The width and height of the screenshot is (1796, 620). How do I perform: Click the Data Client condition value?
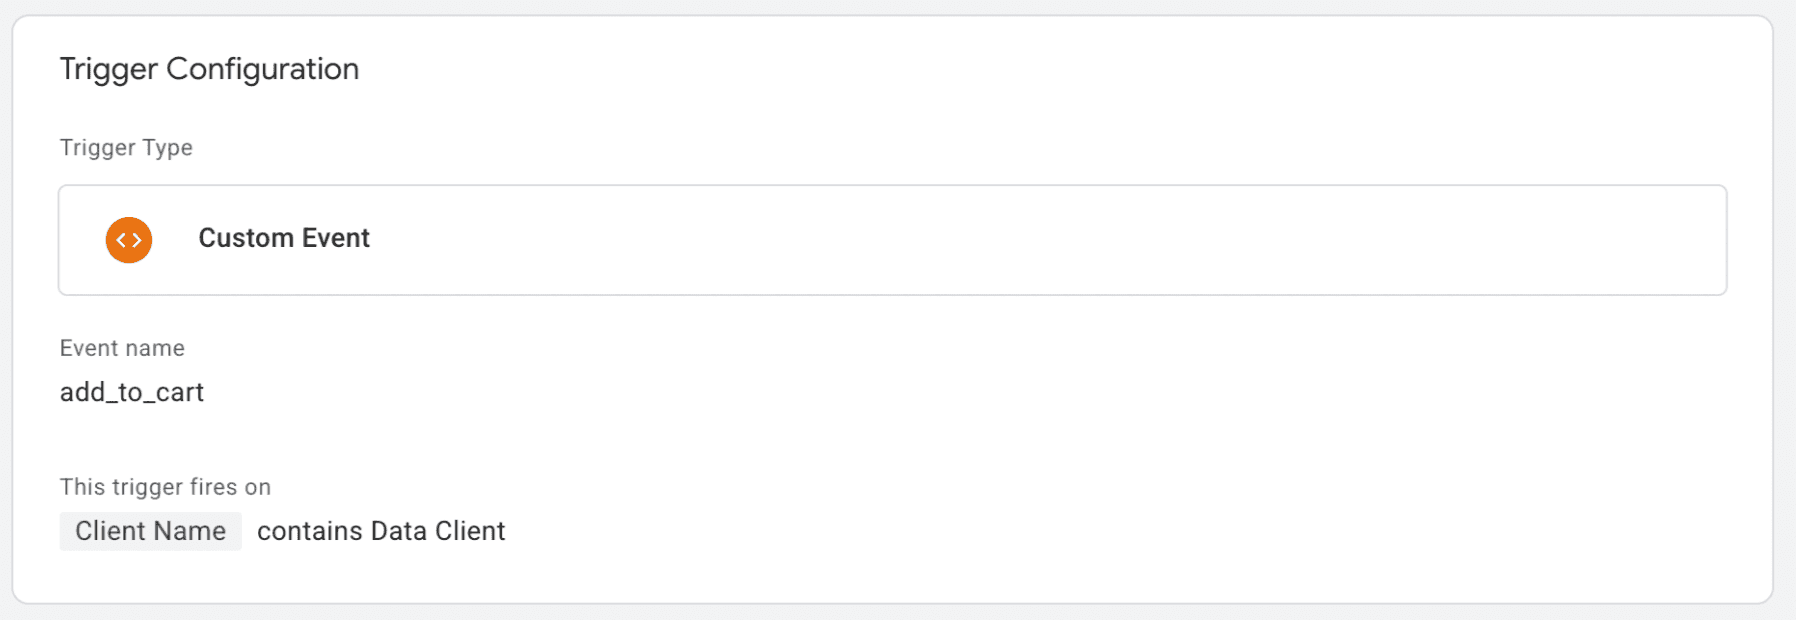coord(438,531)
